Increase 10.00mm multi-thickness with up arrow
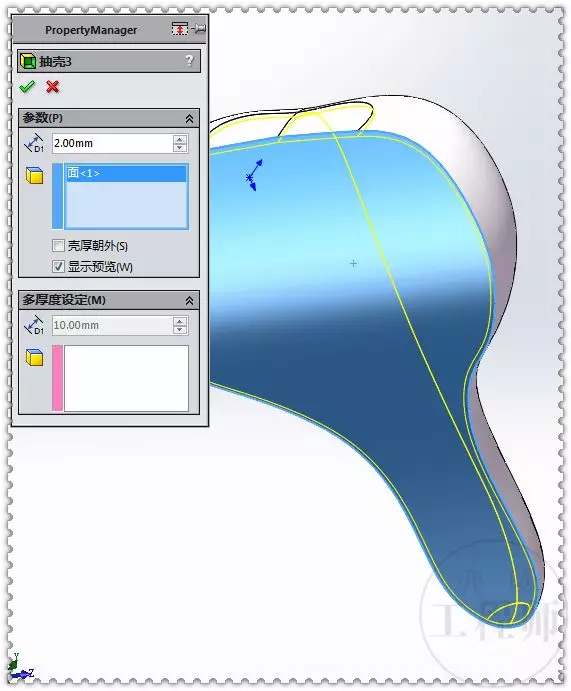Viewport: 571px width, 691px height. (x=179, y=321)
